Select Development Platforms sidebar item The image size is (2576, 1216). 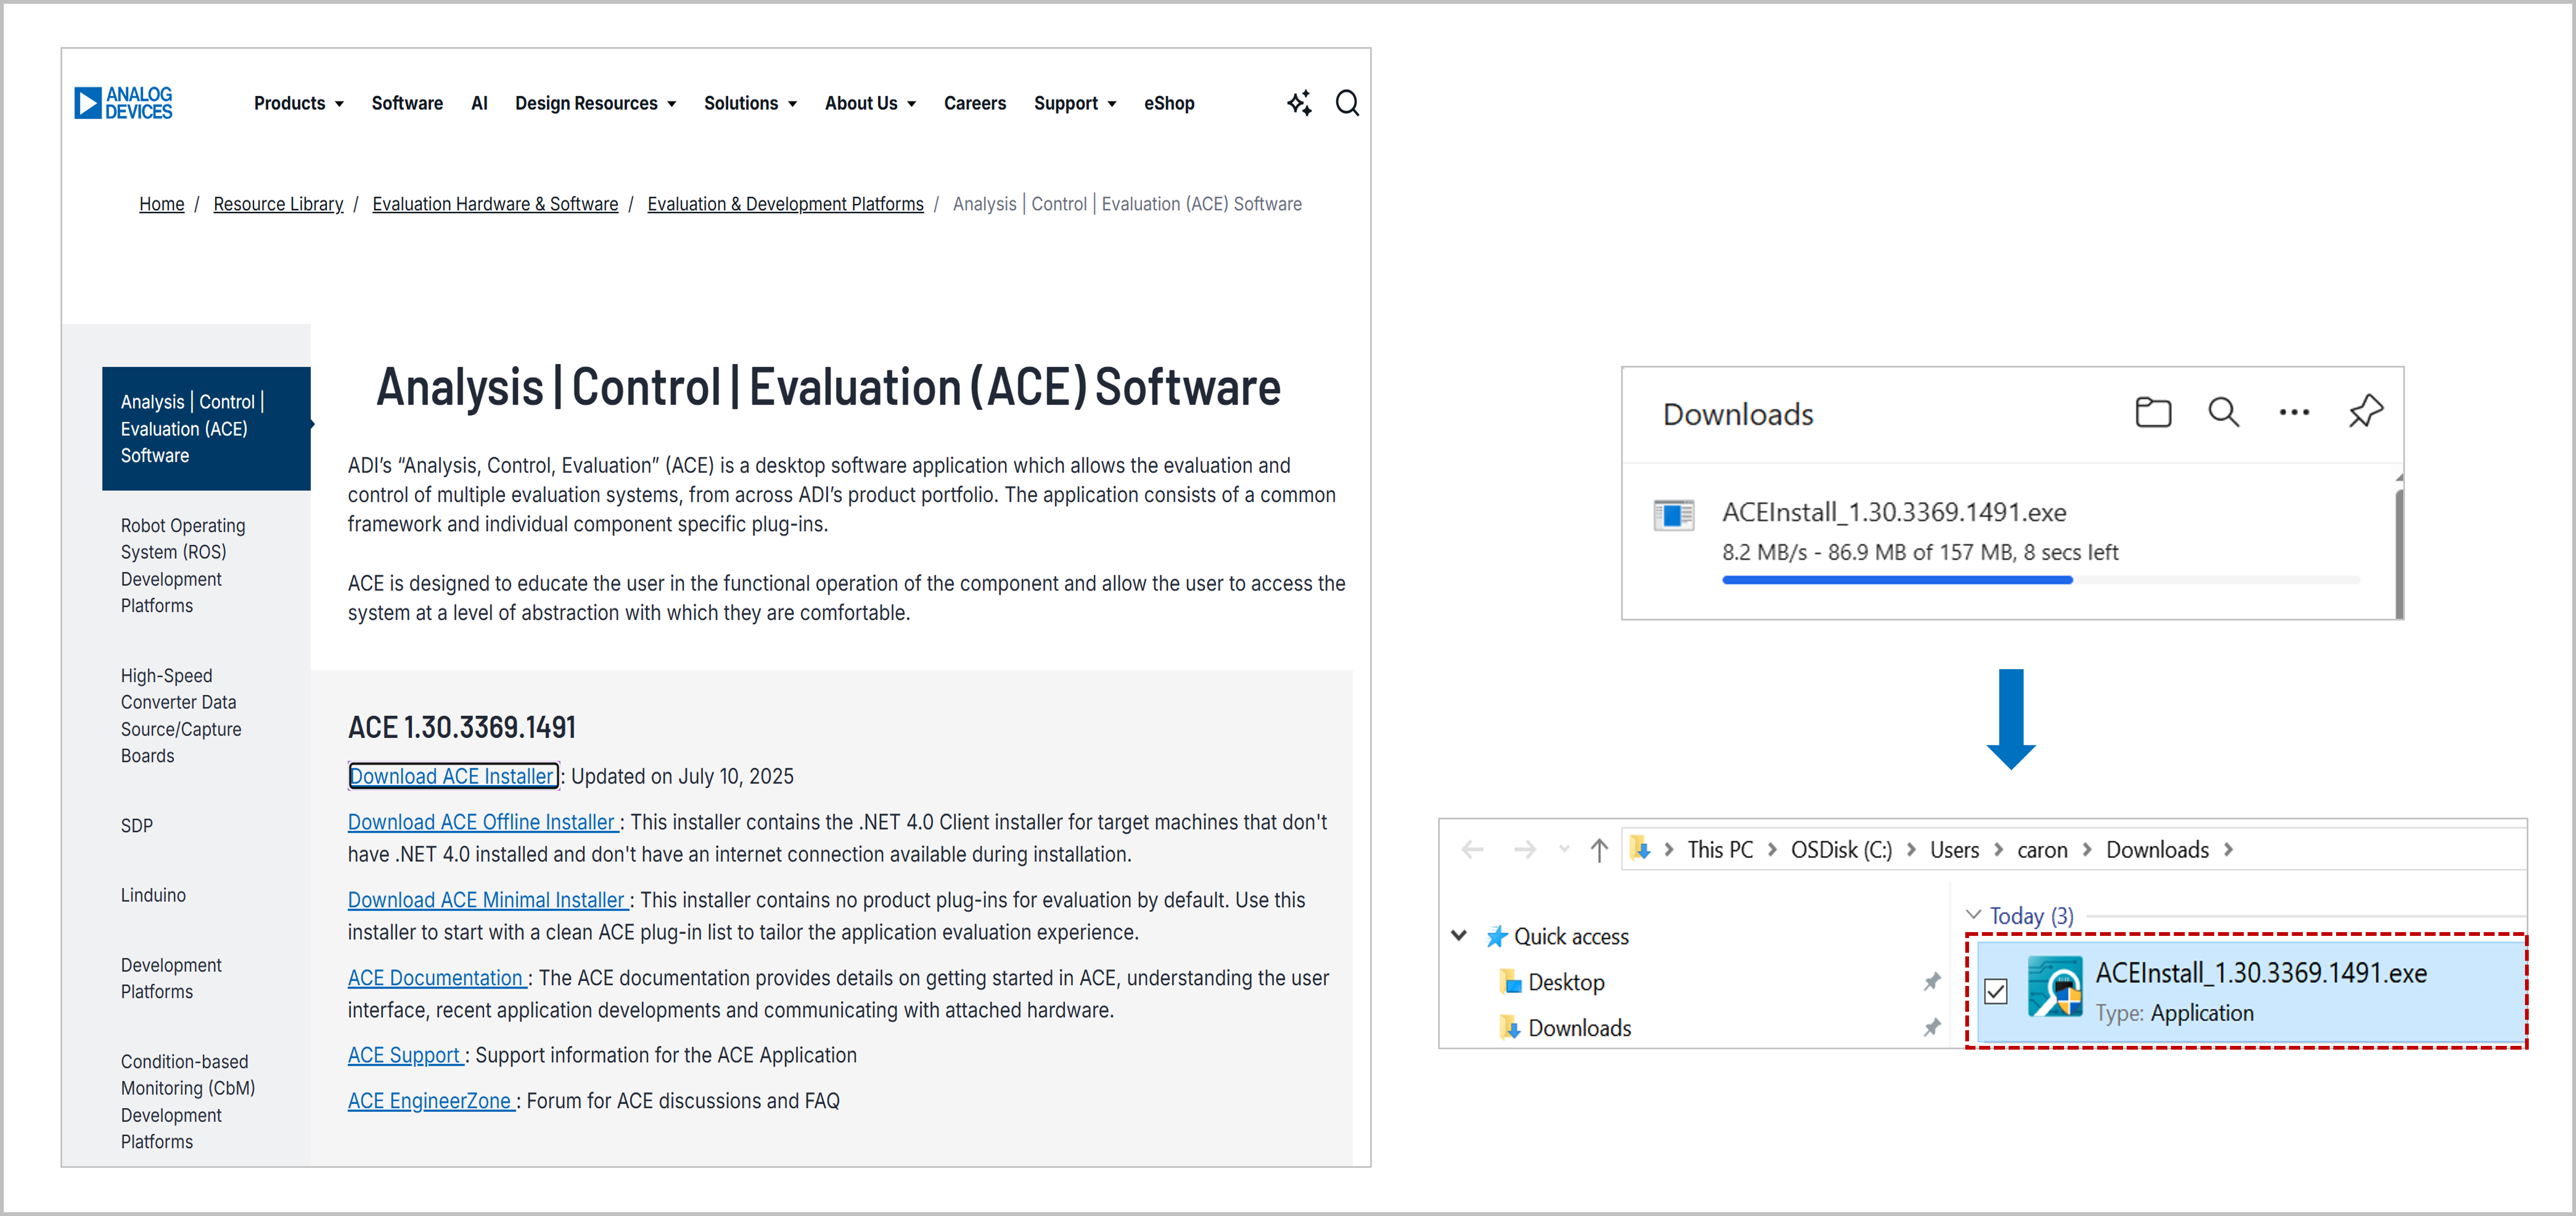pos(171,978)
